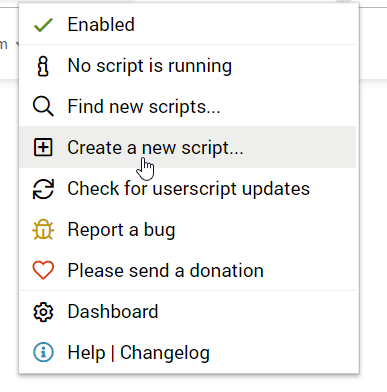Click the yellow bug icon

tap(43, 230)
